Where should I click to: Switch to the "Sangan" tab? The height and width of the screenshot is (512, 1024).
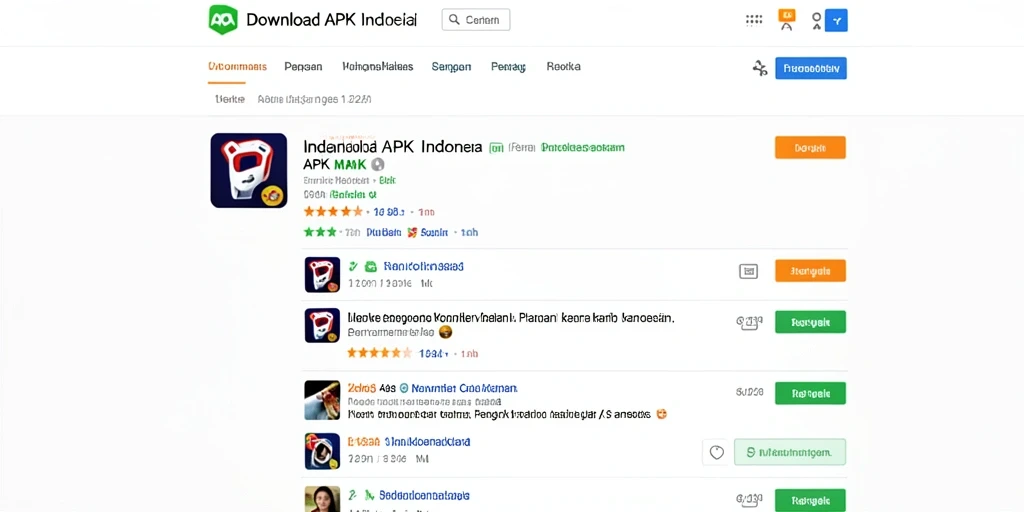pyautogui.click(x=451, y=67)
